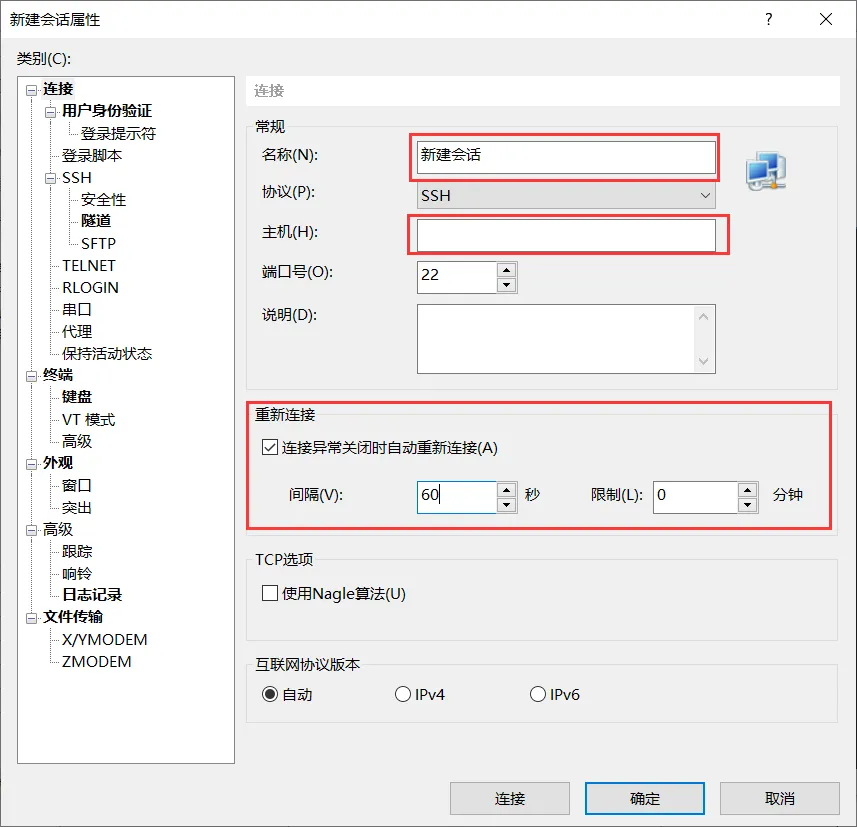Click the 主机 input field

click(566, 234)
